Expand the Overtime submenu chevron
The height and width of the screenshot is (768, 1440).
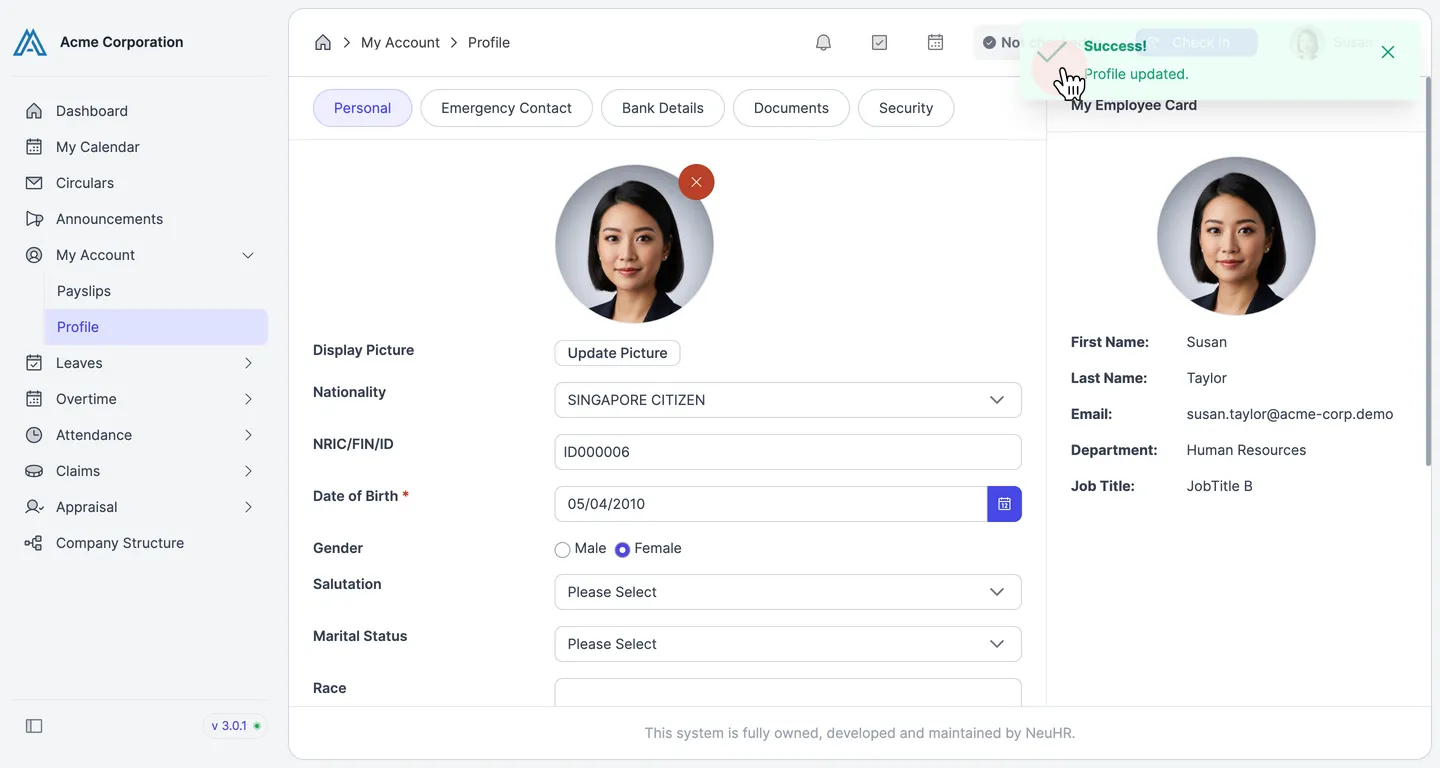click(x=248, y=399)
